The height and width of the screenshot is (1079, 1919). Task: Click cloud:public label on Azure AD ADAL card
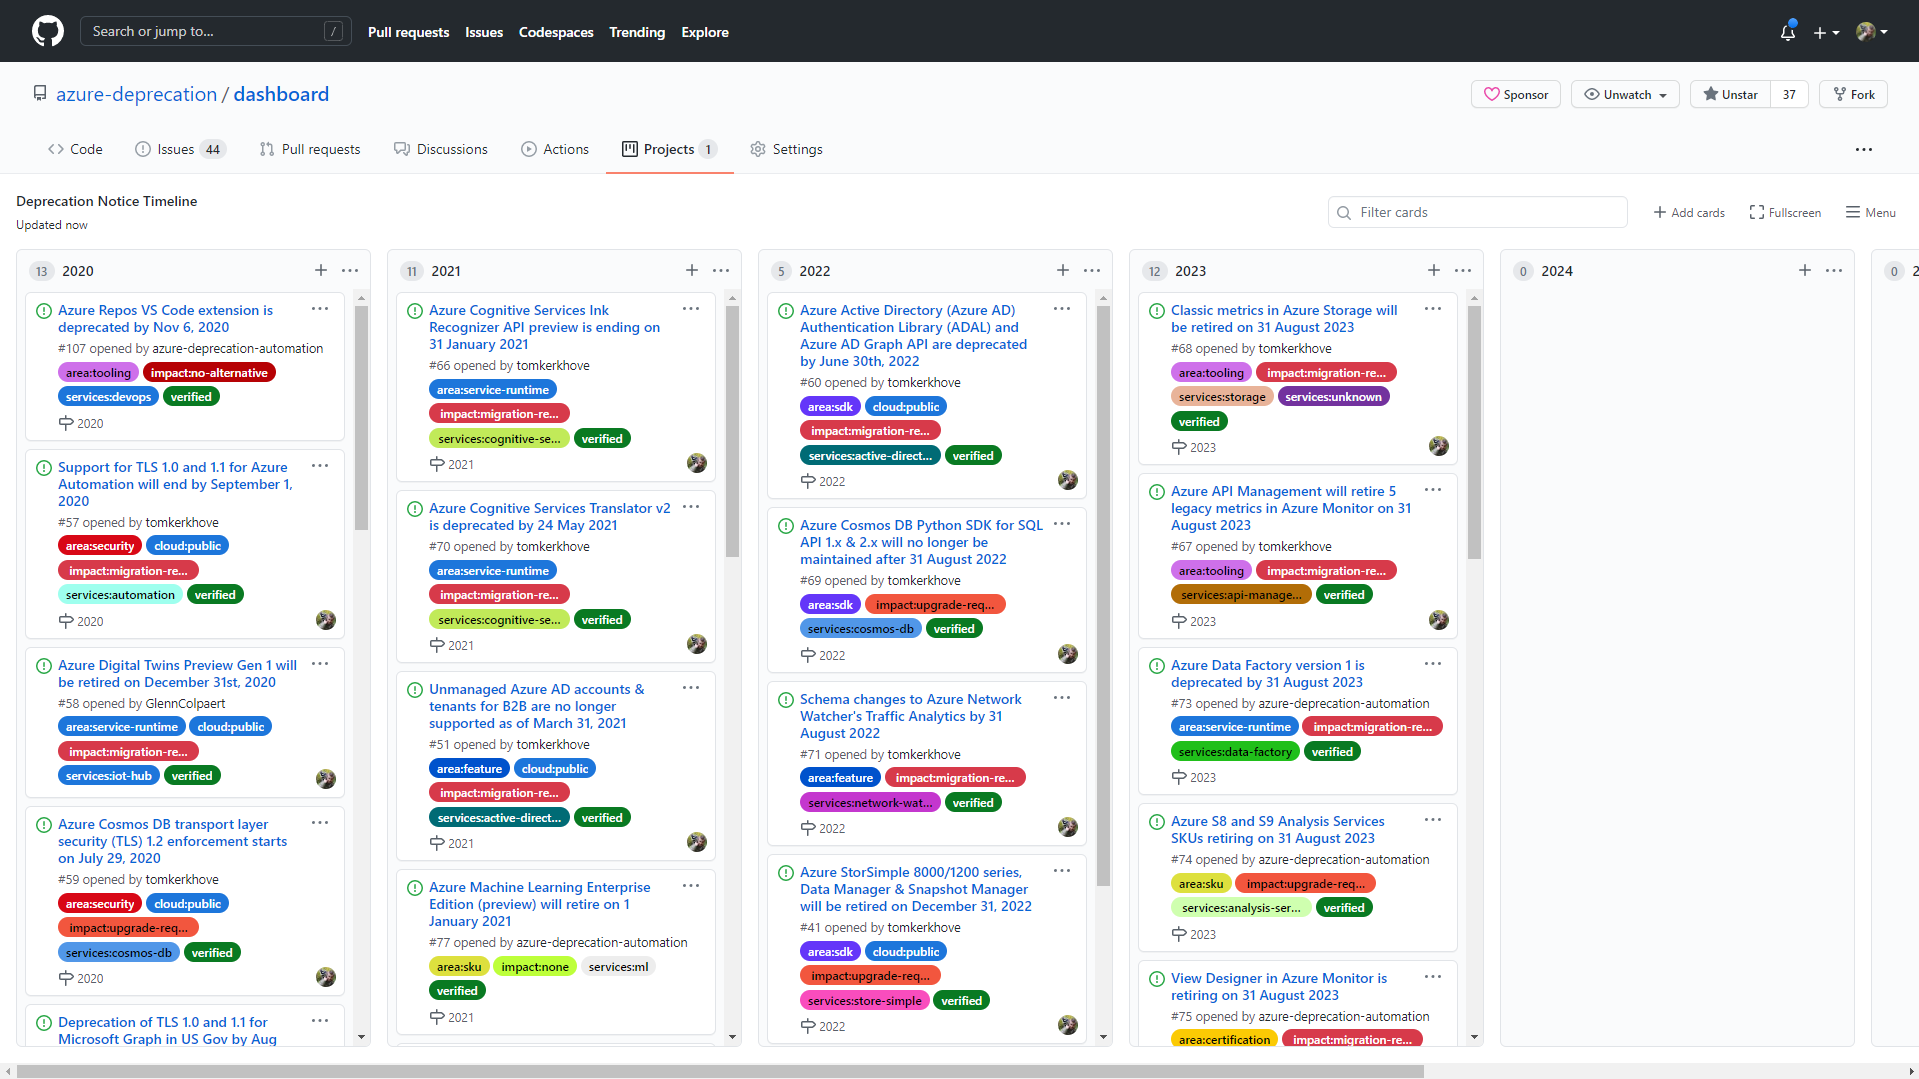tap(906, 406)
